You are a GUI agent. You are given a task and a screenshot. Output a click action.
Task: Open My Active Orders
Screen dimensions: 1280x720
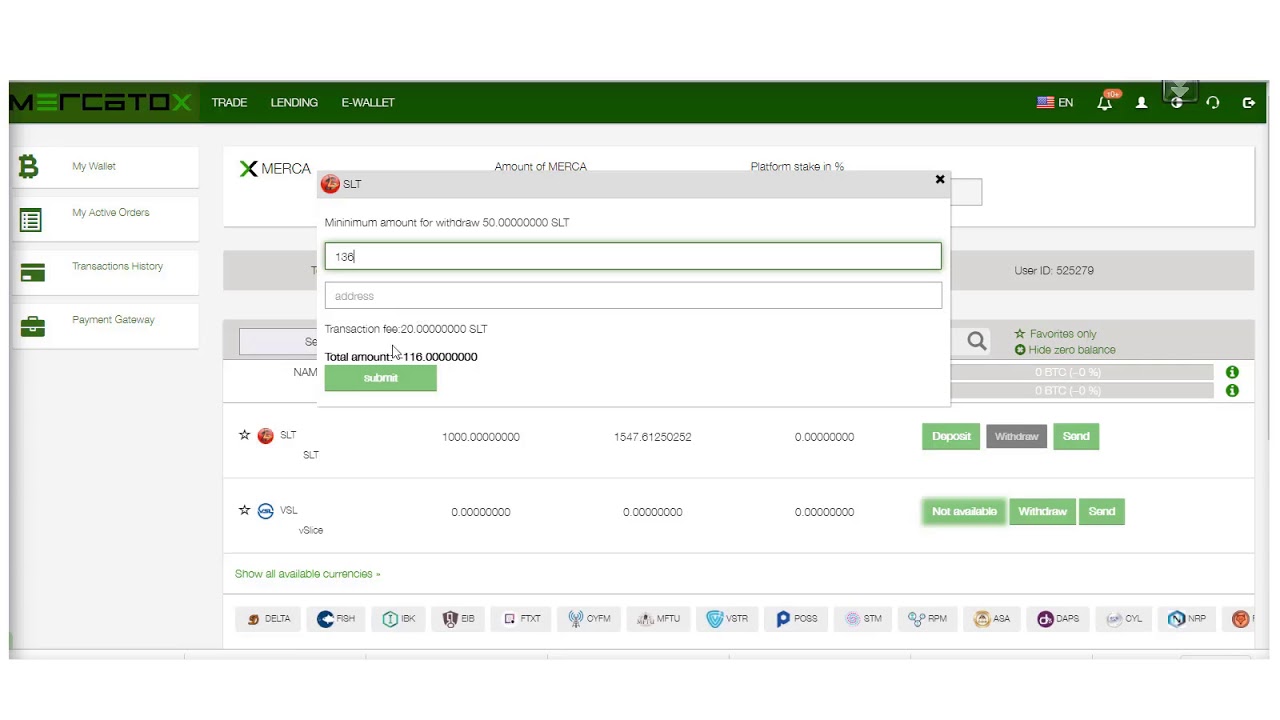pyautogui.click(x=111, y=212)
